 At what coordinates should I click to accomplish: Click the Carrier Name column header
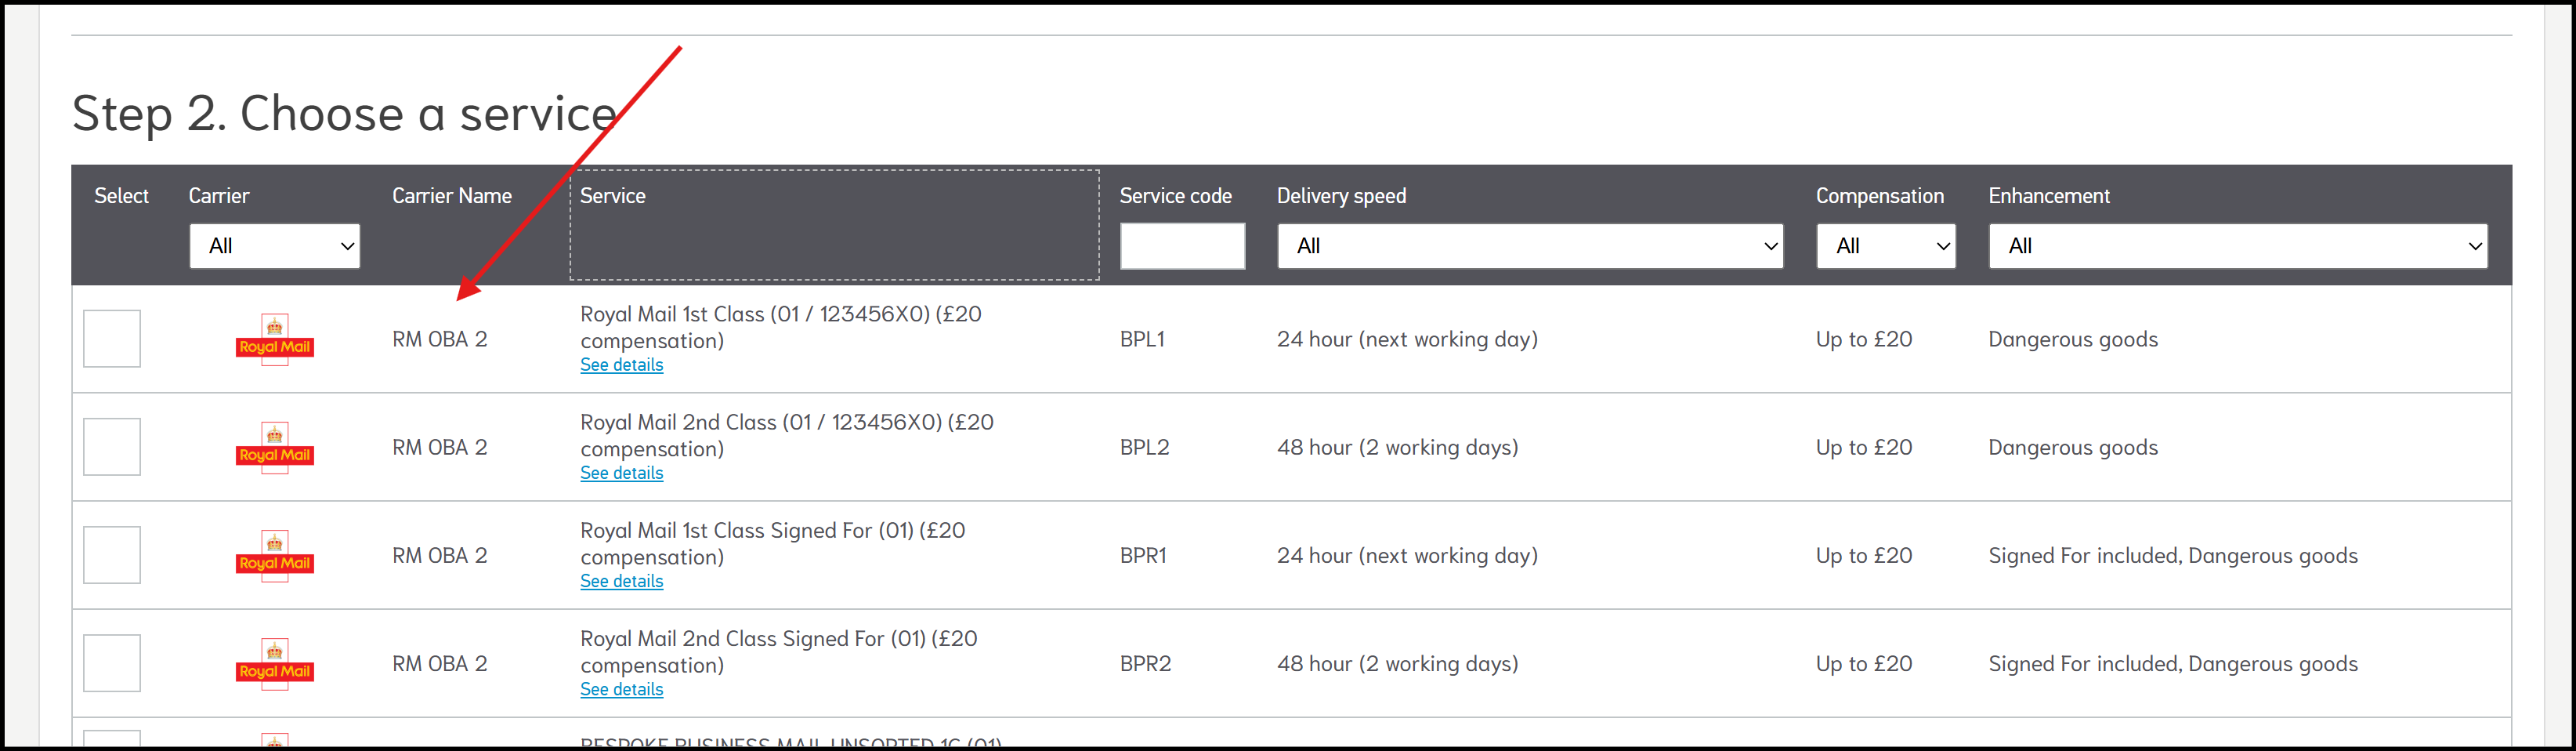pyautogui.click(x=452, y=196)
